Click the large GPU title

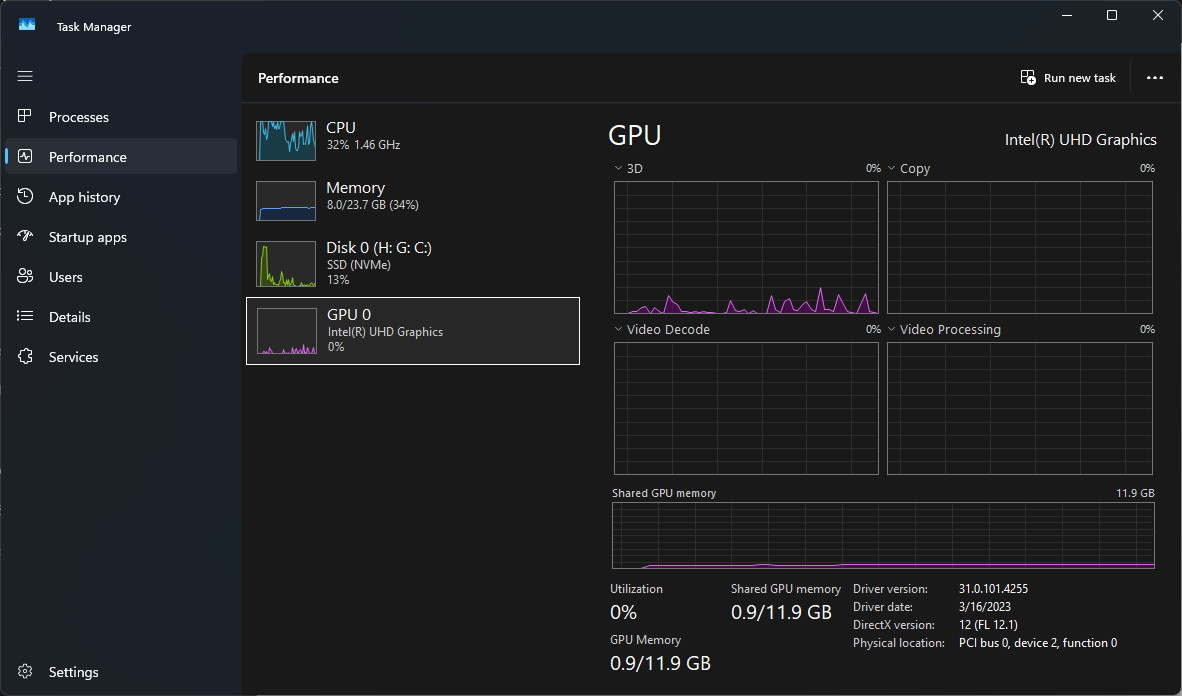(x=635, y=135)
